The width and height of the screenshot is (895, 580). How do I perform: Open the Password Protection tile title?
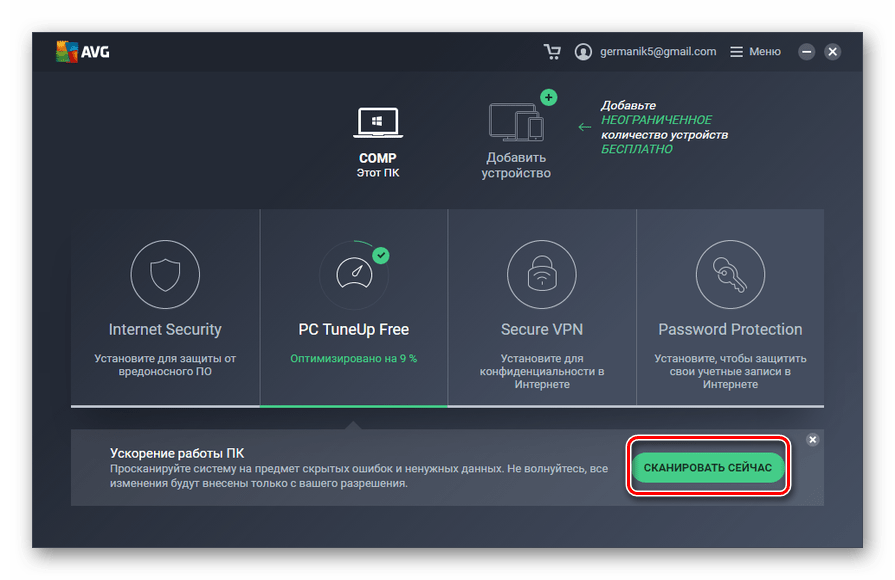(730, 329)
